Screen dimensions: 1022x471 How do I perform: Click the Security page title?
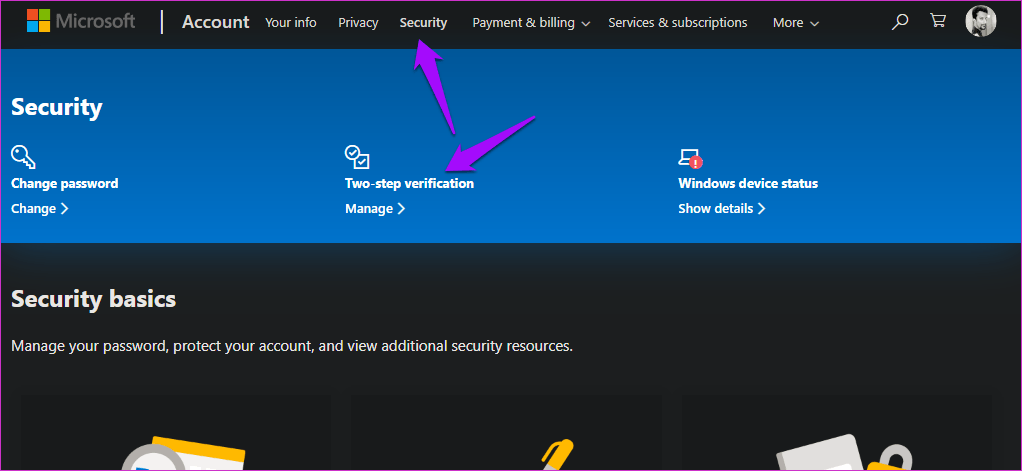click(57, 107)
